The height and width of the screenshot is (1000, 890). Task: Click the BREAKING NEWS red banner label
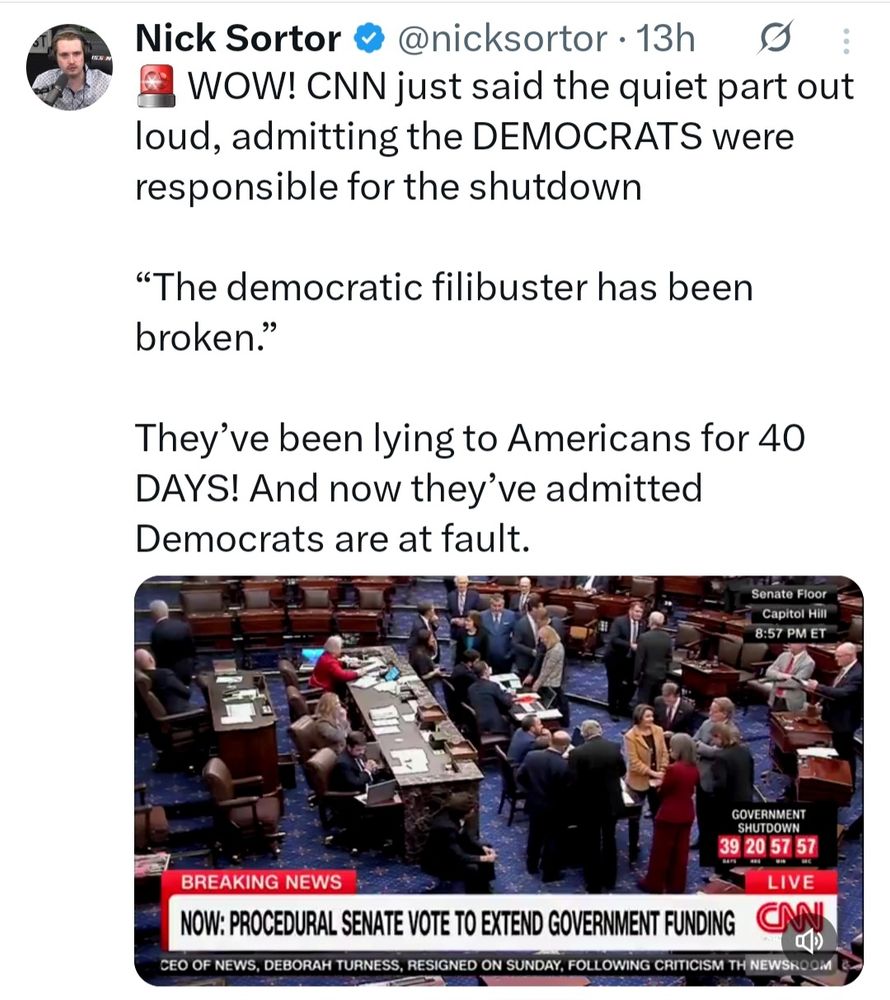tap(260, 882)
